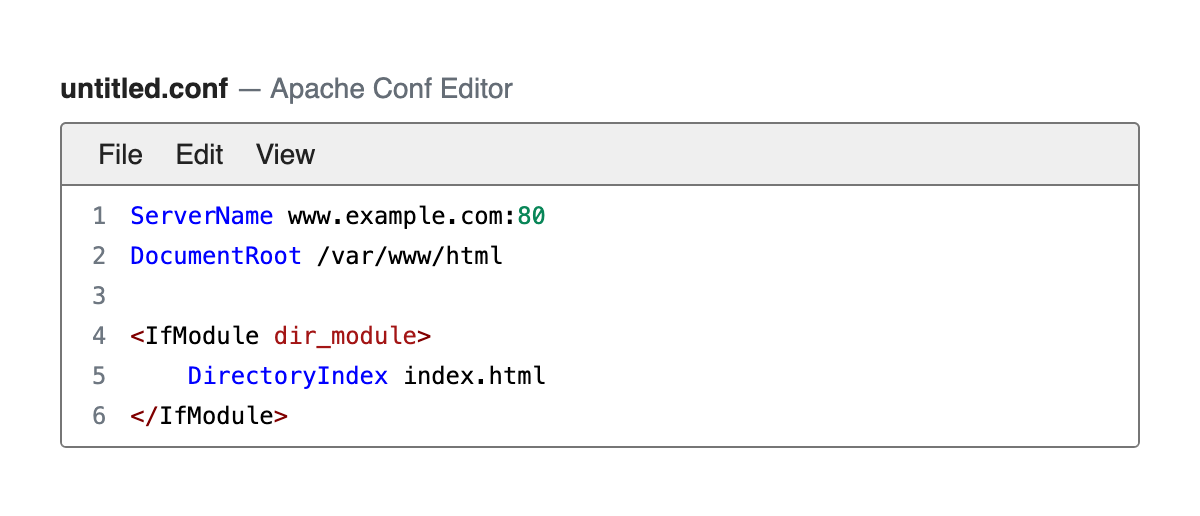
Task: Click line number 4 in gutter
Action: (98, 336)
